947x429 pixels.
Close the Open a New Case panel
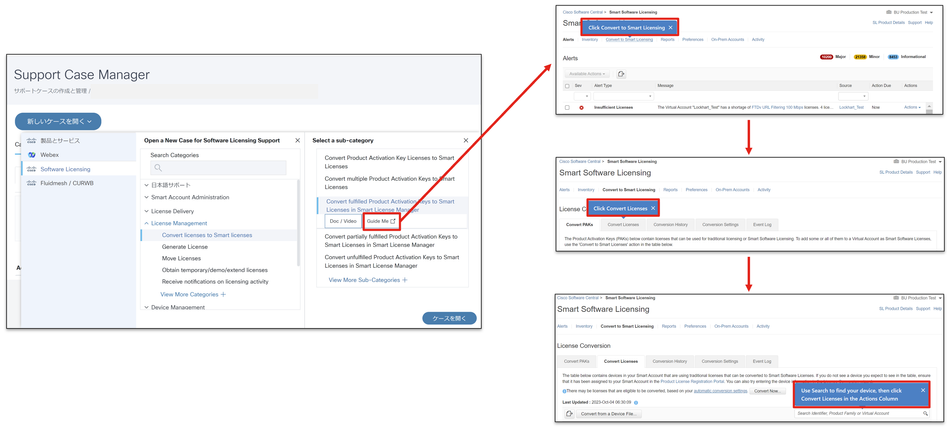(297, 140)
